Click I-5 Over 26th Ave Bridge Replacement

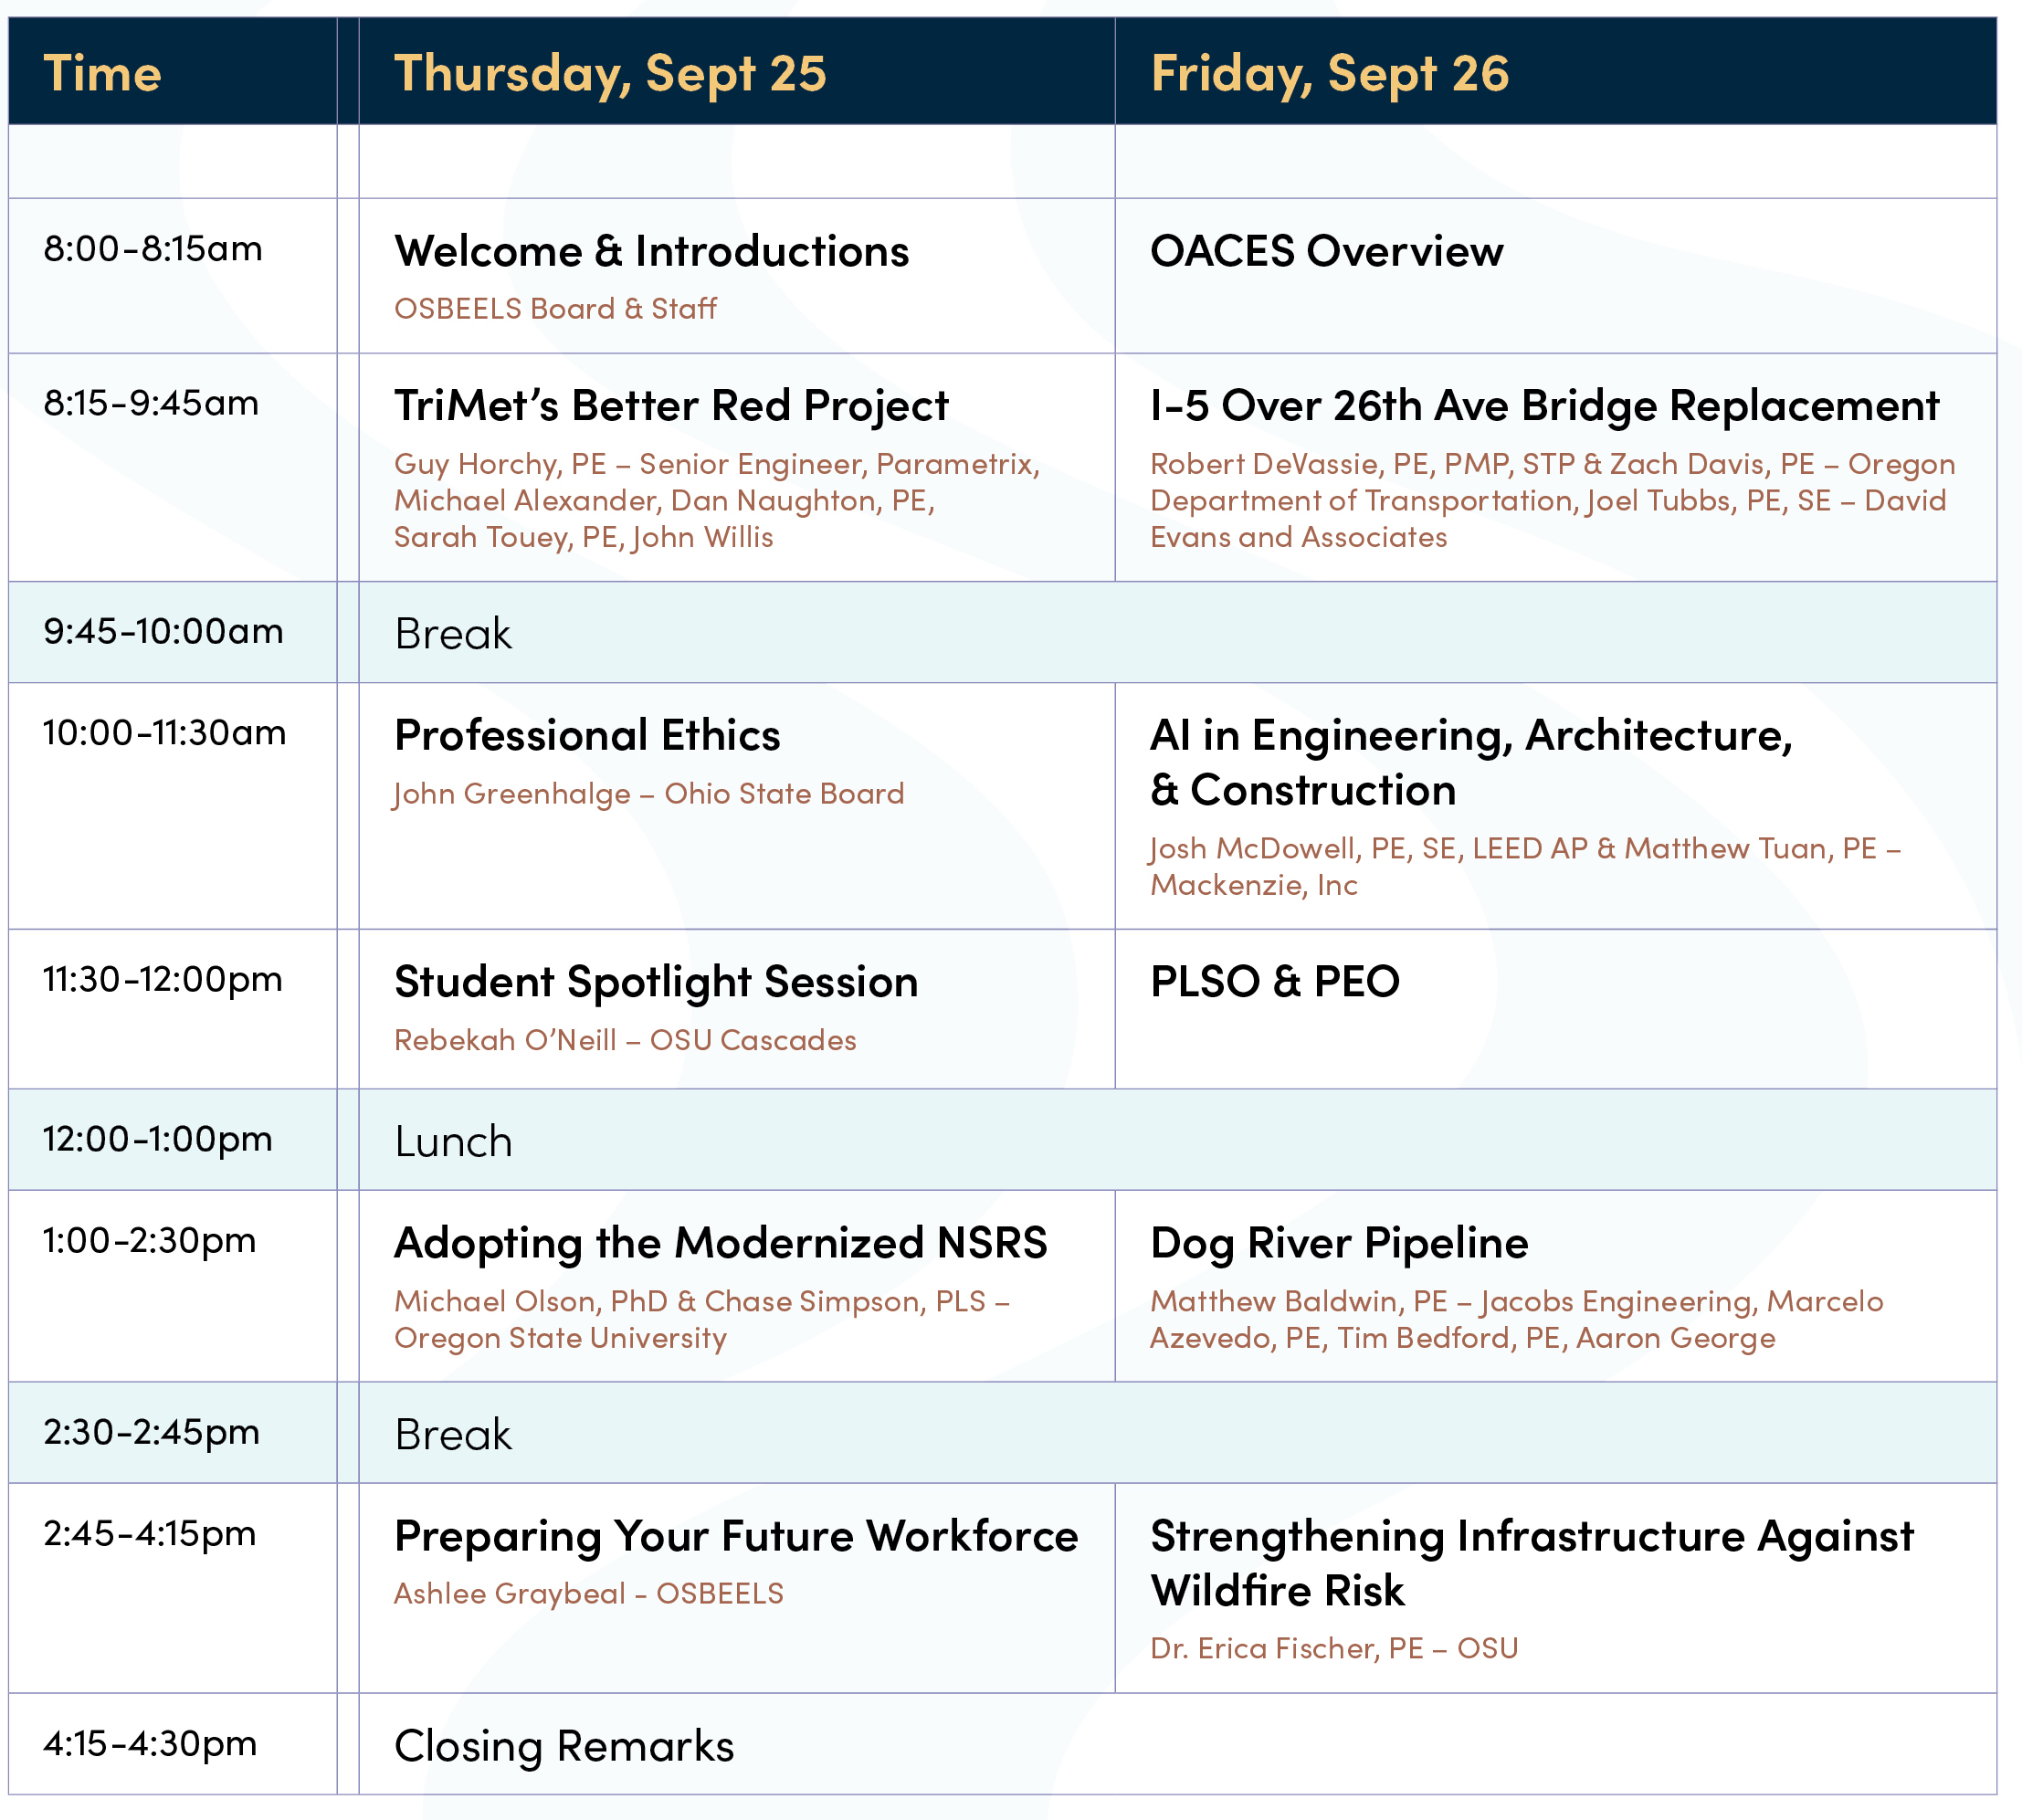(1544, 405)
